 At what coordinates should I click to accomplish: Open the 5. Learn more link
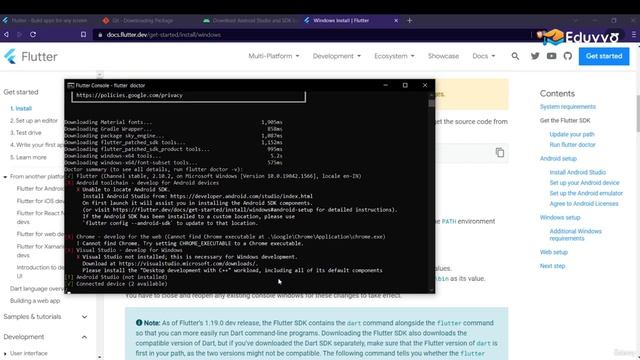pyautogui.click(x=28, y=157)
